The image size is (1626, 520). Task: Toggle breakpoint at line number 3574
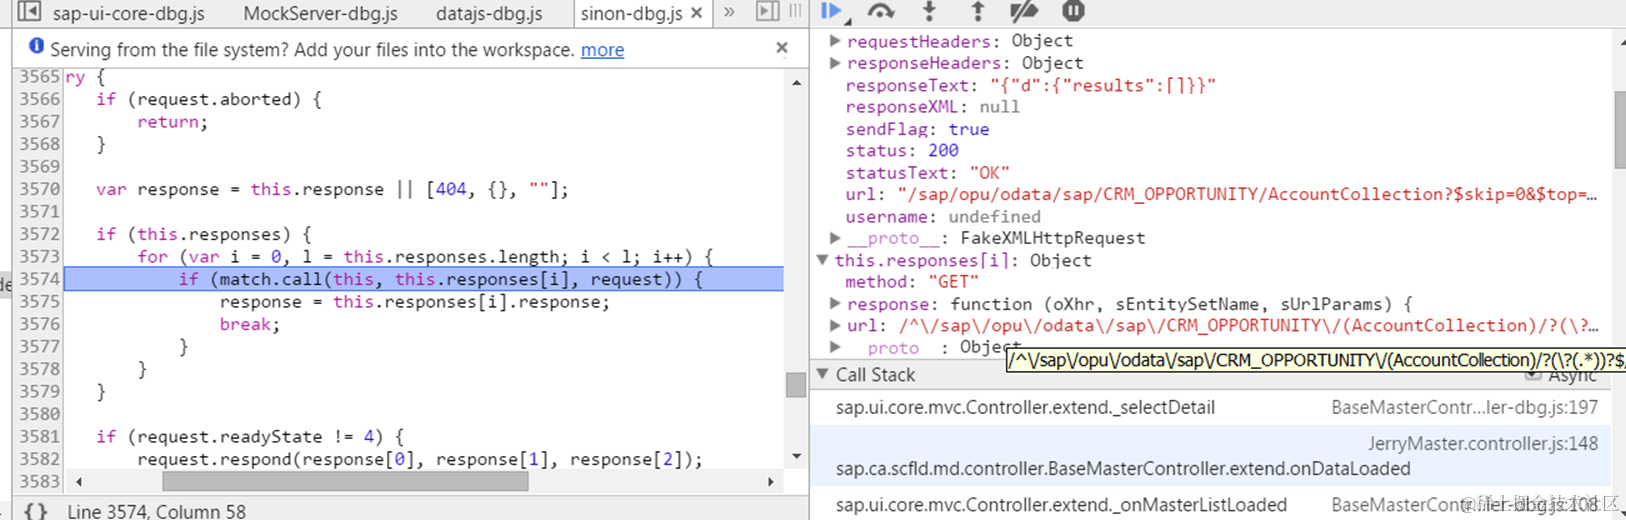(x=40, y=279)
